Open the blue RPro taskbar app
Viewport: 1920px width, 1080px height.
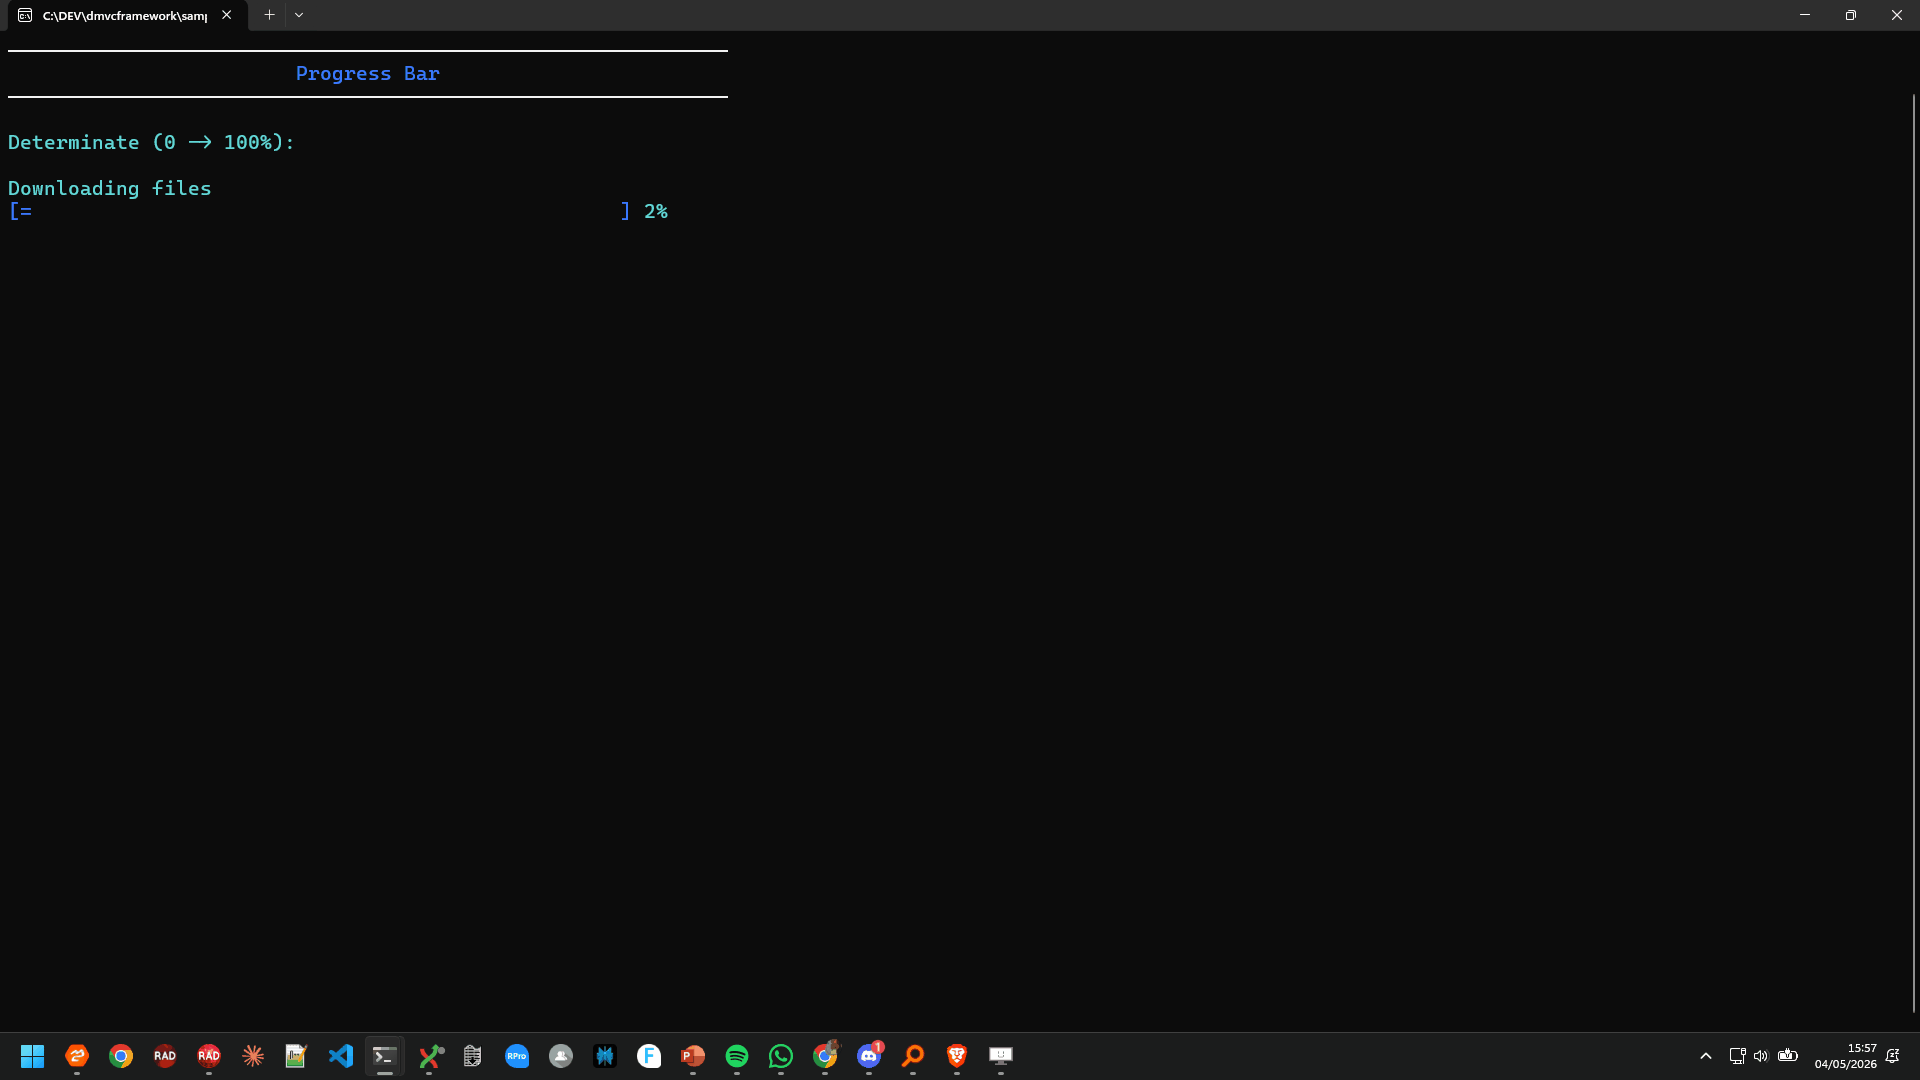coord(517,1056)
